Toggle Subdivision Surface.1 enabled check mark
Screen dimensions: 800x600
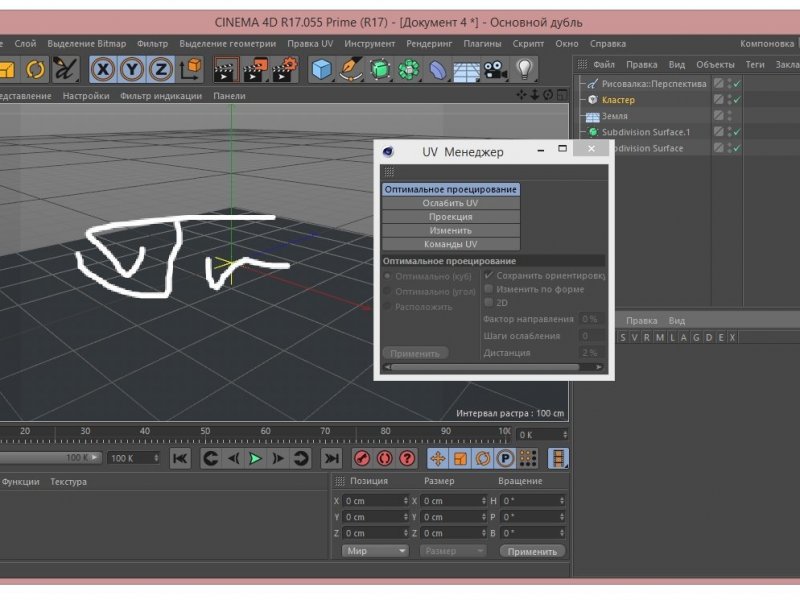click(737, 132)
